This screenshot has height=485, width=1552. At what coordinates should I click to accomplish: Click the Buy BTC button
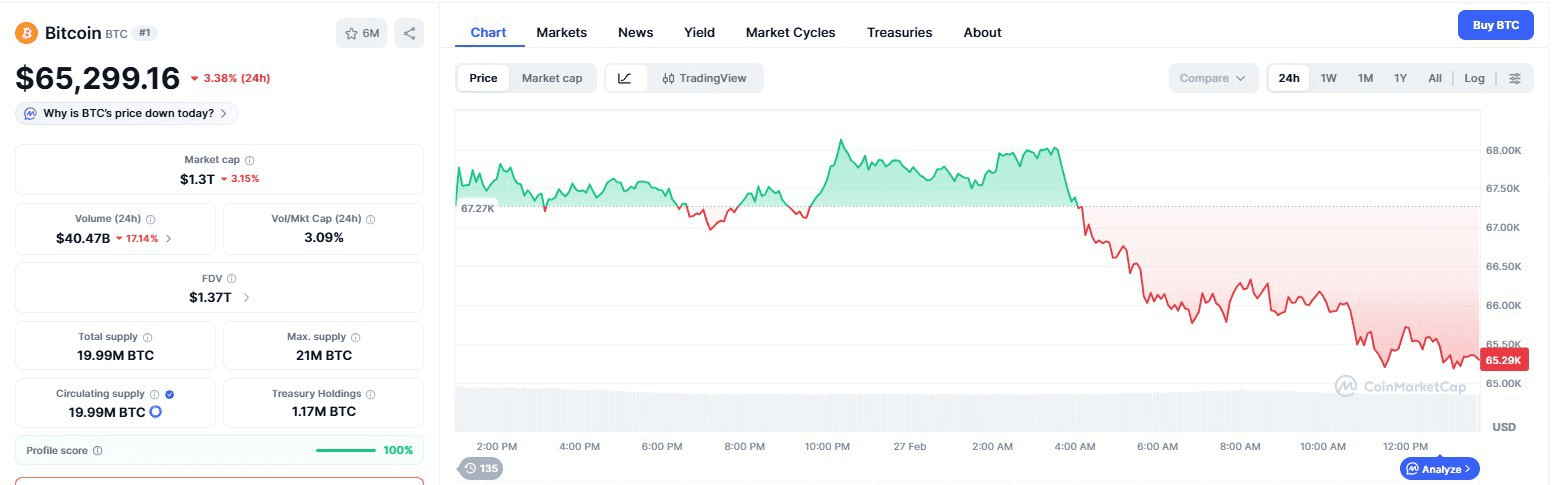pos(1495,25)
